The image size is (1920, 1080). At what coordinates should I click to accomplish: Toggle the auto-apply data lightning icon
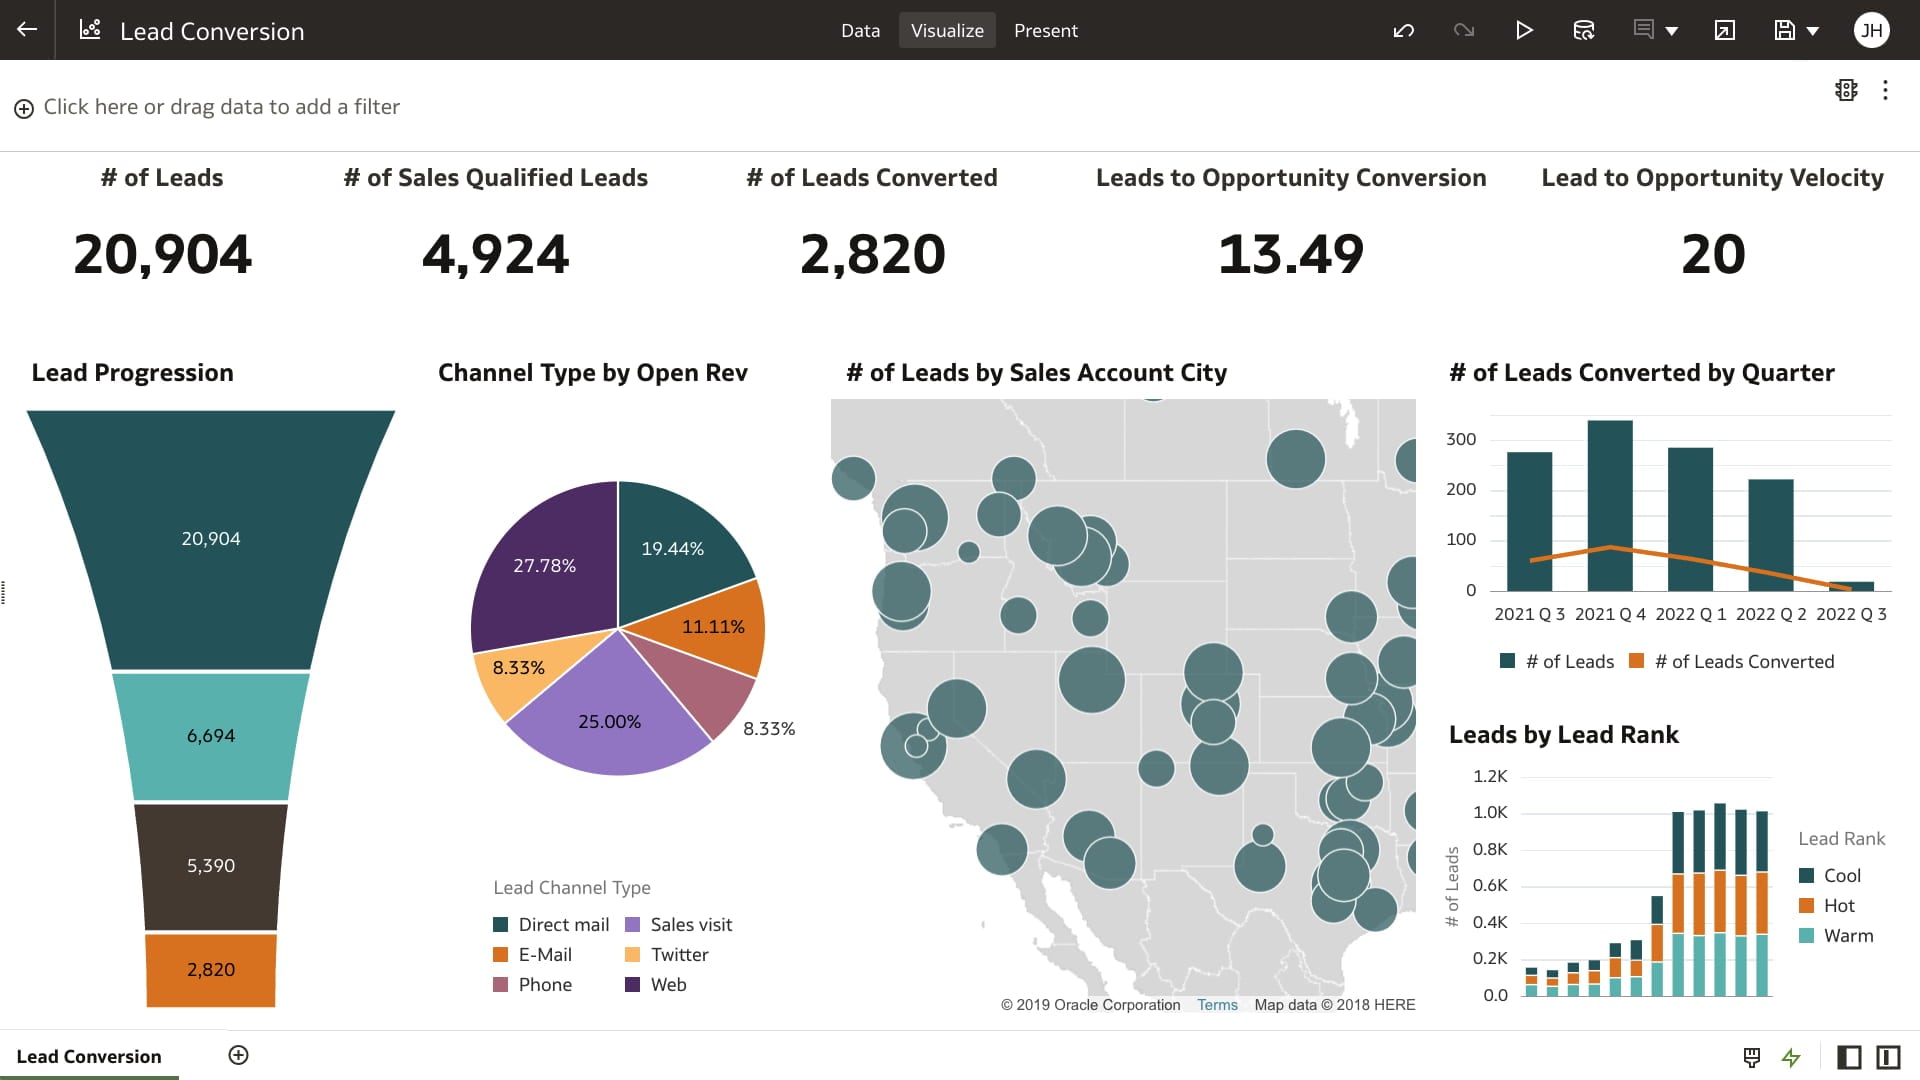pos(1790,1058)
